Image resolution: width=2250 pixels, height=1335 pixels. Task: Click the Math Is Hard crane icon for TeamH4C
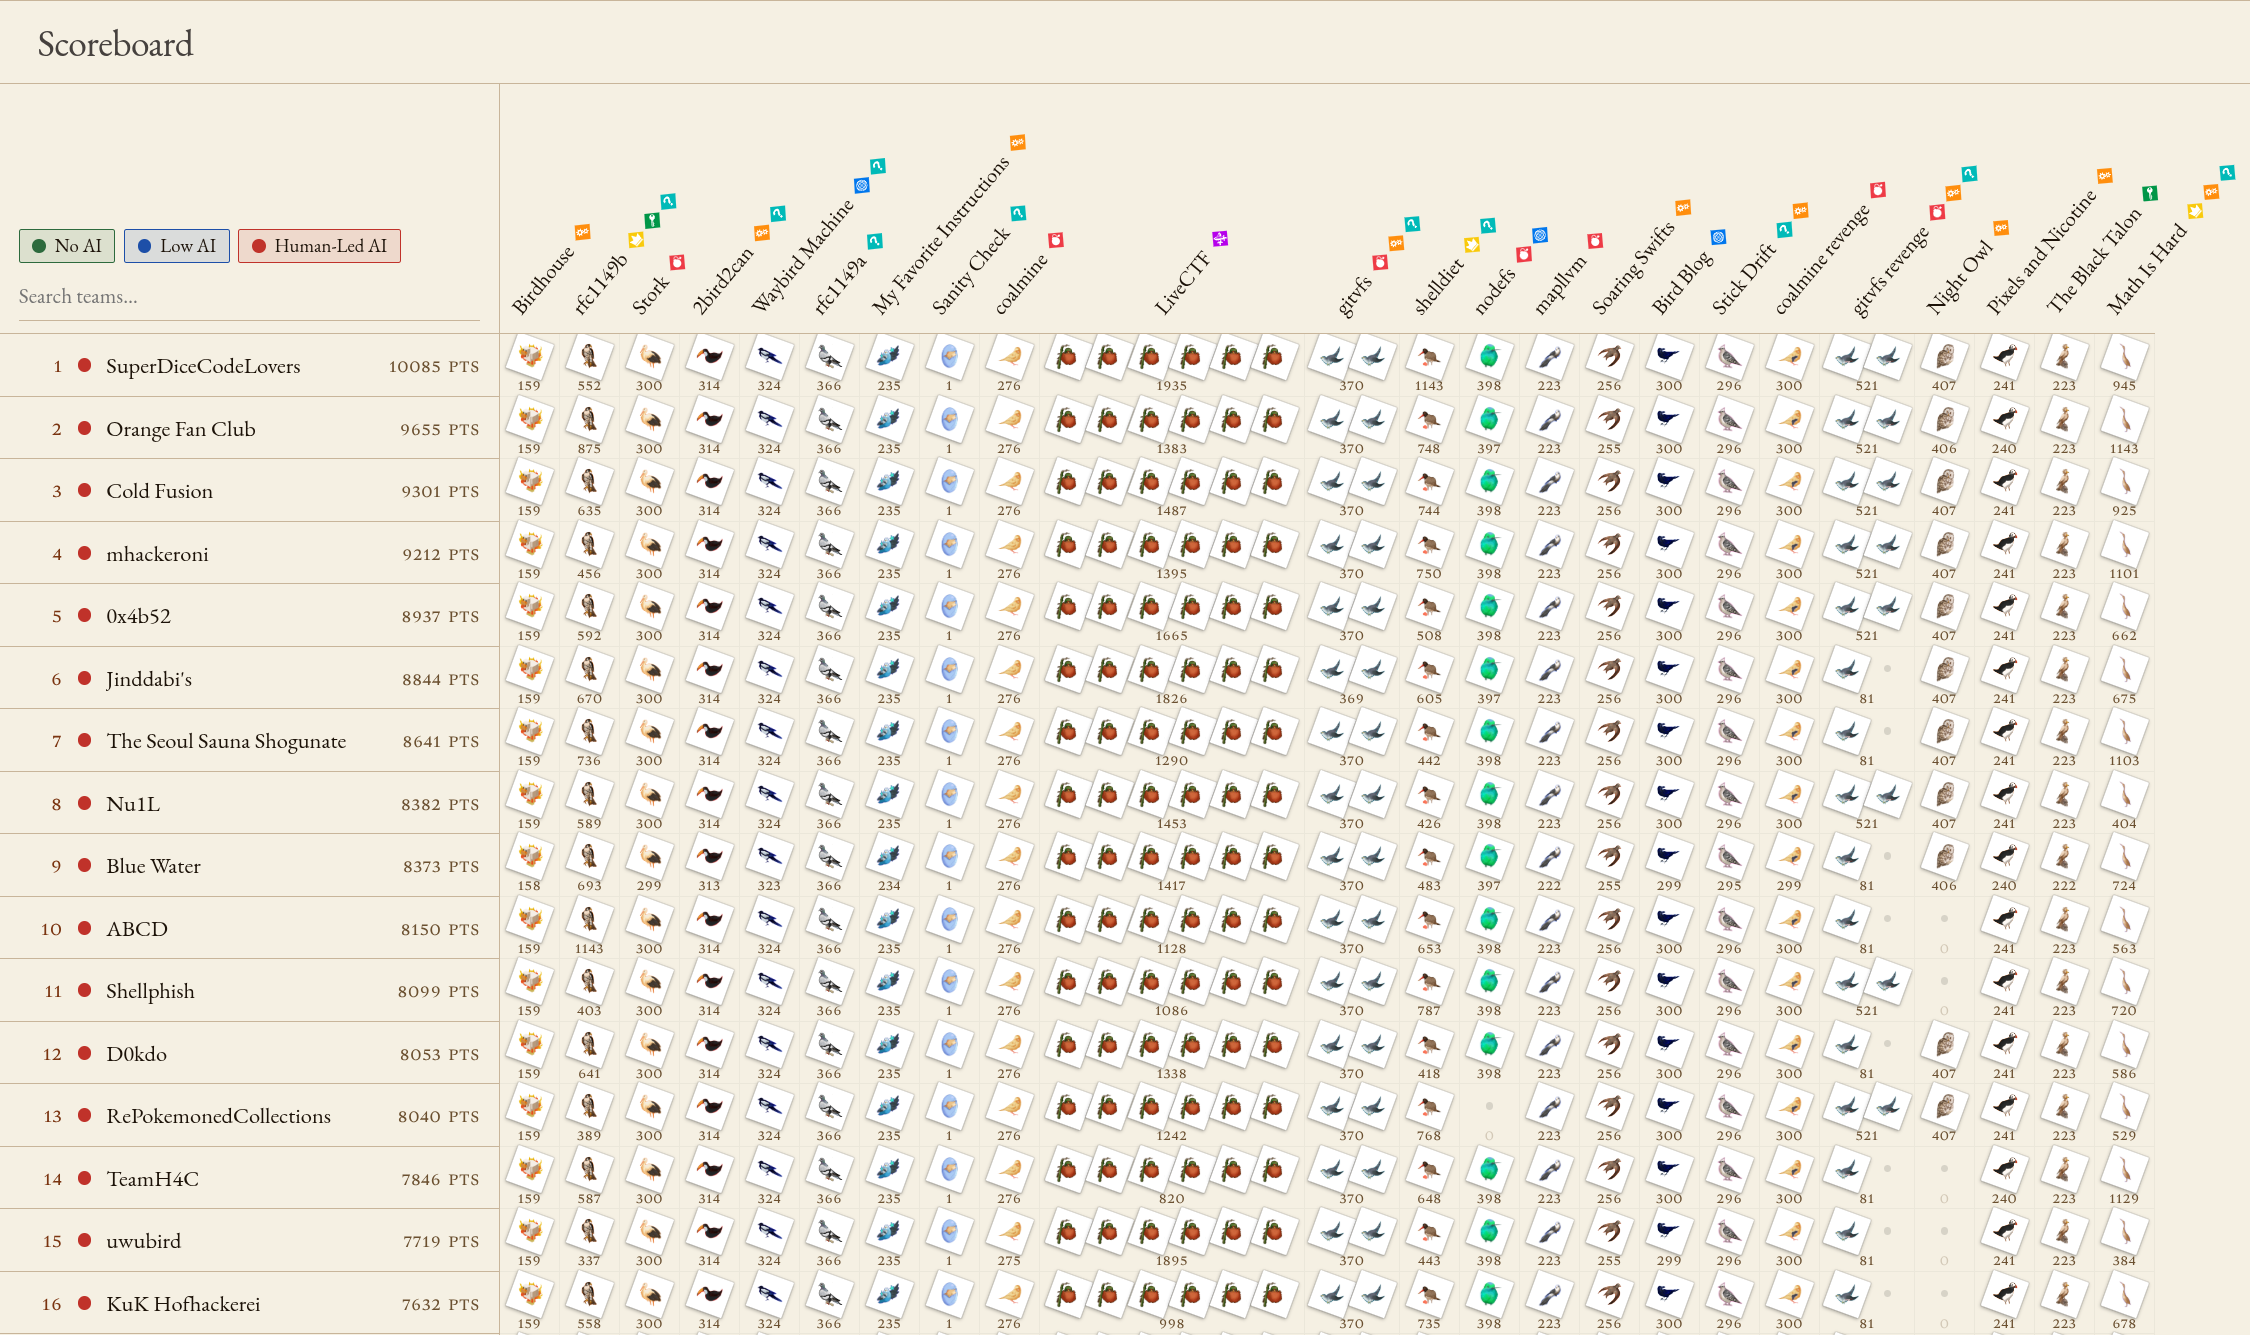pyautogui.click(x=2124, y=1170)
